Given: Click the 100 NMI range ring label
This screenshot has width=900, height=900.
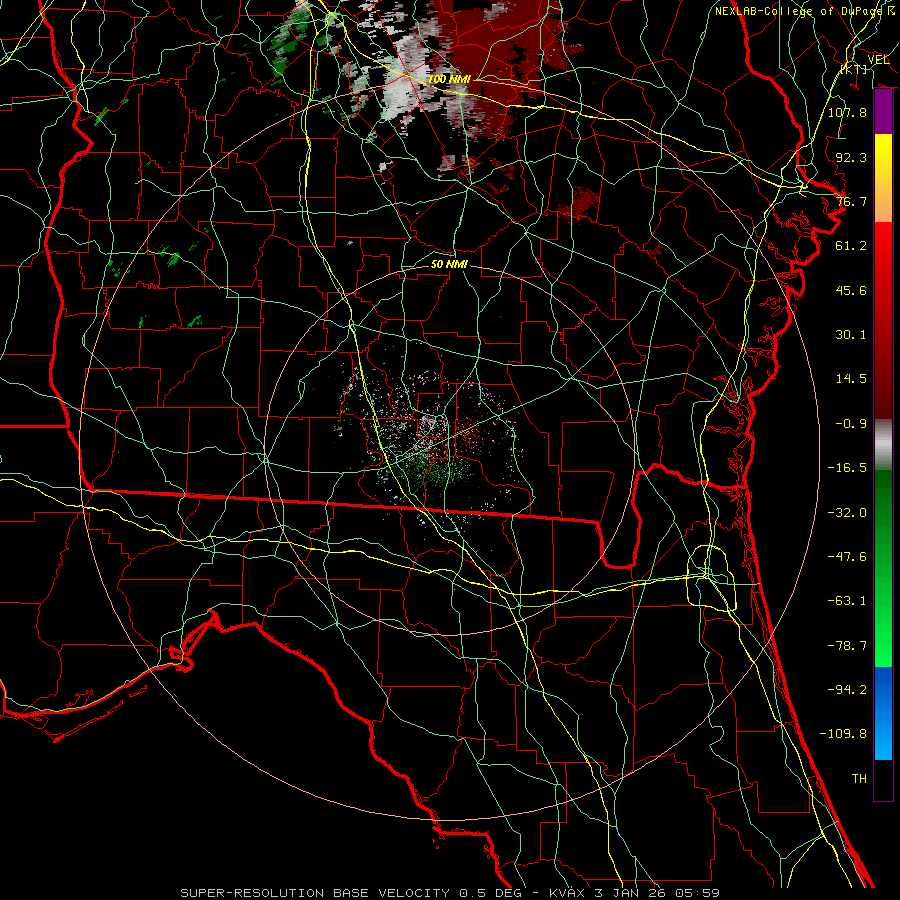Looking at the screenshot, I should 449,79.
